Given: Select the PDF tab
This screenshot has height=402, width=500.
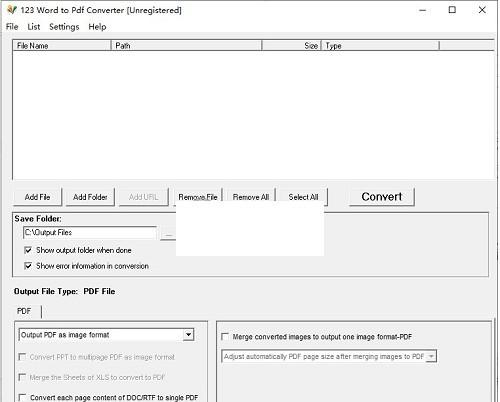Looking at the screenshot, I should pos(24,311).
